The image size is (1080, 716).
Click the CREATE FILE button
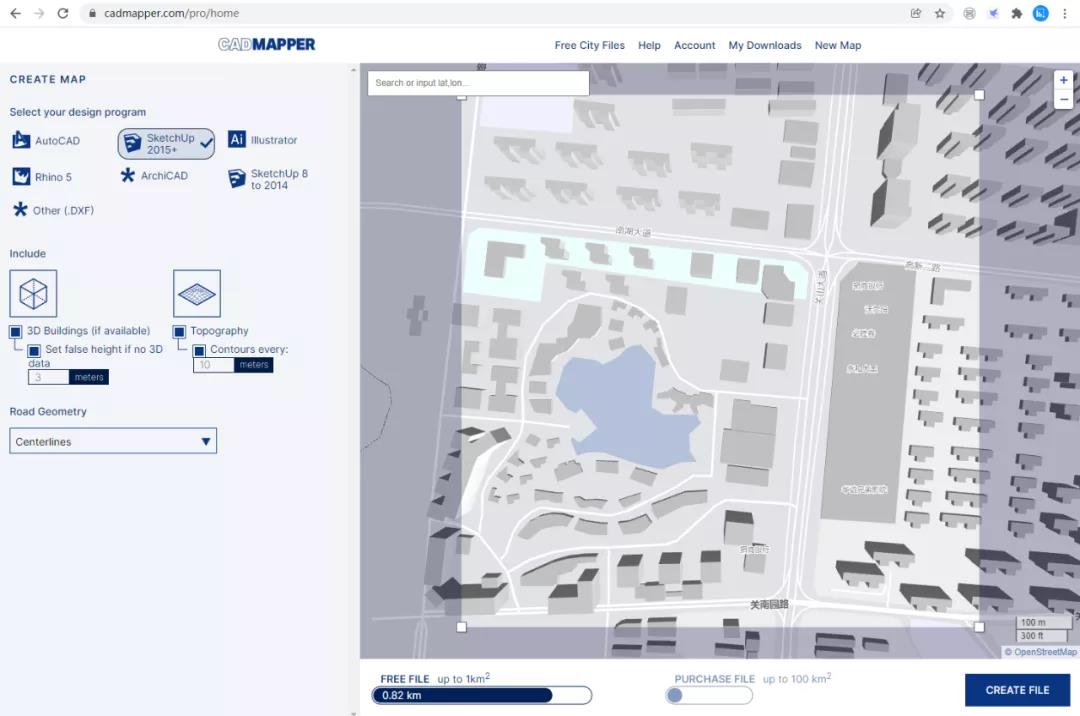(1017, 690)
